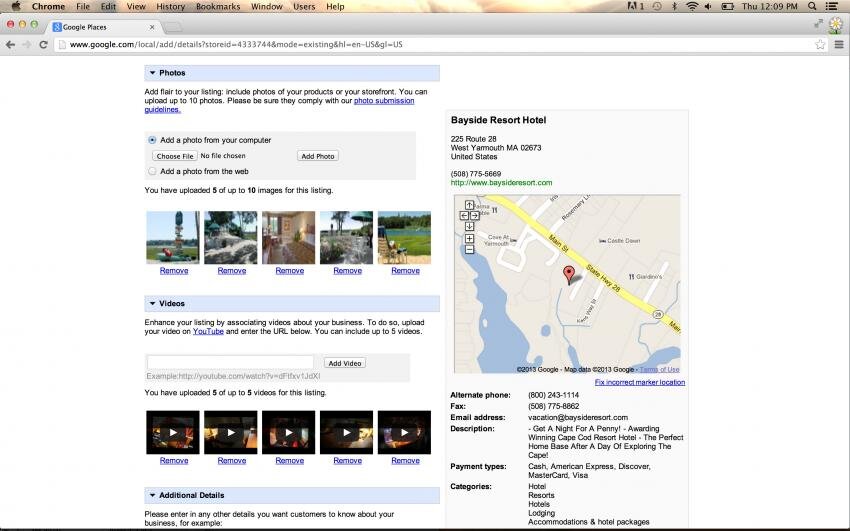The image size is (850, 531).
Task: Open the View menu
Action: (x=136, y=7)
